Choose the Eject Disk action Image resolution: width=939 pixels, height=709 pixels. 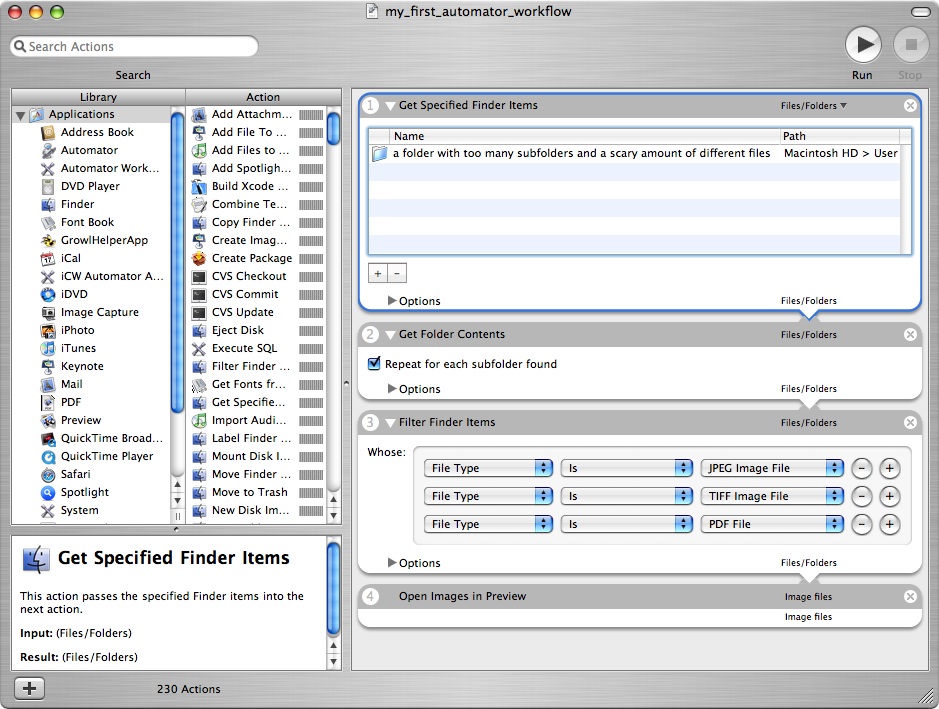pyautogui.click(x=238, y=329)
